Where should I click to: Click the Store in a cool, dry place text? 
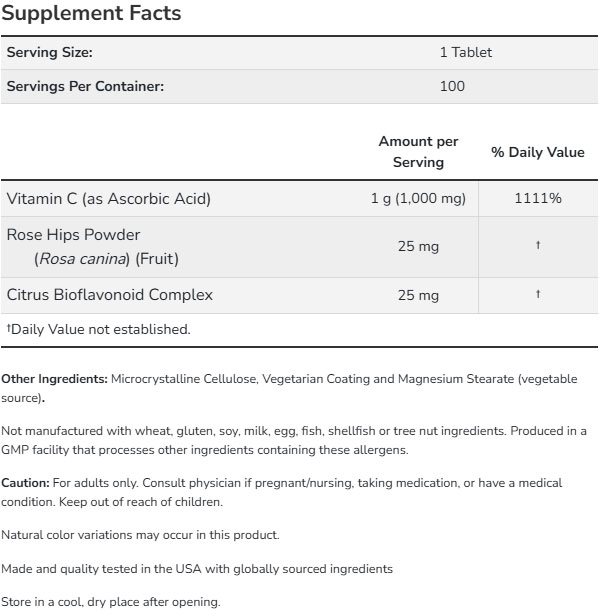tap(110, 601)
